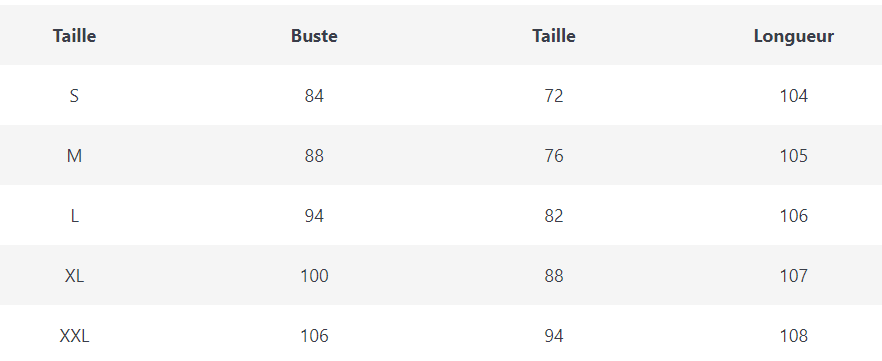Screen dimensions: 882x361
Task: Click the second Taille column header
Action: click(554, 36)
